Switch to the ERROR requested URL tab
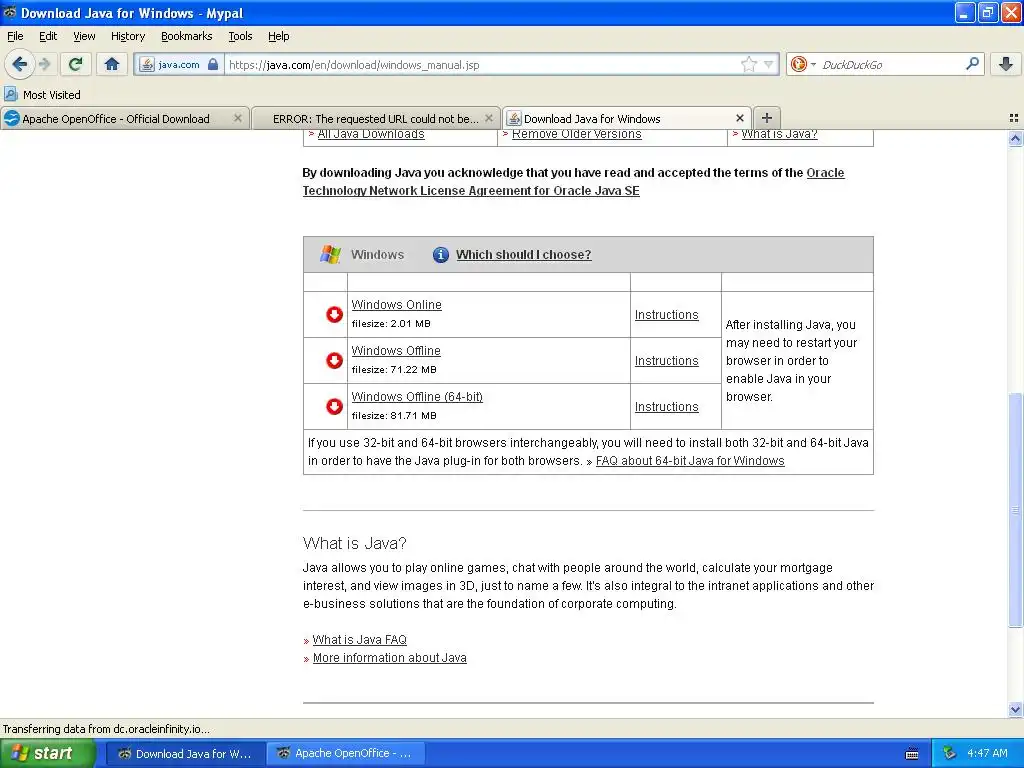The image size is (1024, 768). 376,118
